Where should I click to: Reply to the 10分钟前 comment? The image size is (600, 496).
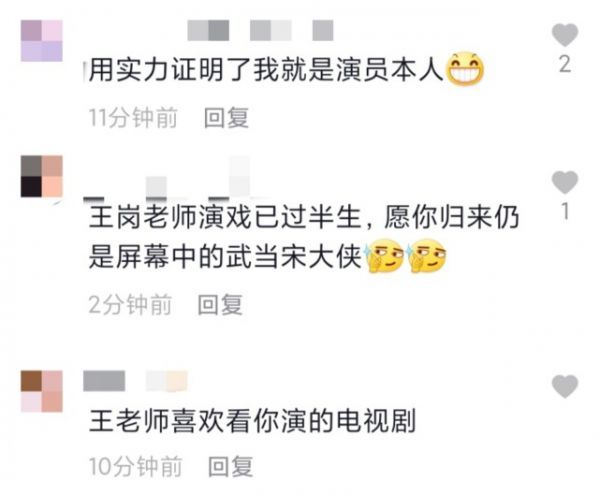coord(231,466)
